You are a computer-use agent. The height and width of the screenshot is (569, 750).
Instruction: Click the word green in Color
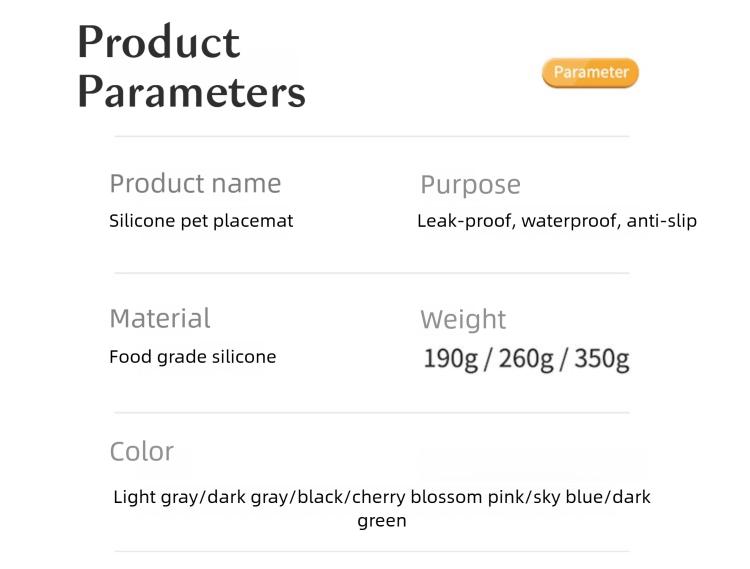[x=382, y=521]
